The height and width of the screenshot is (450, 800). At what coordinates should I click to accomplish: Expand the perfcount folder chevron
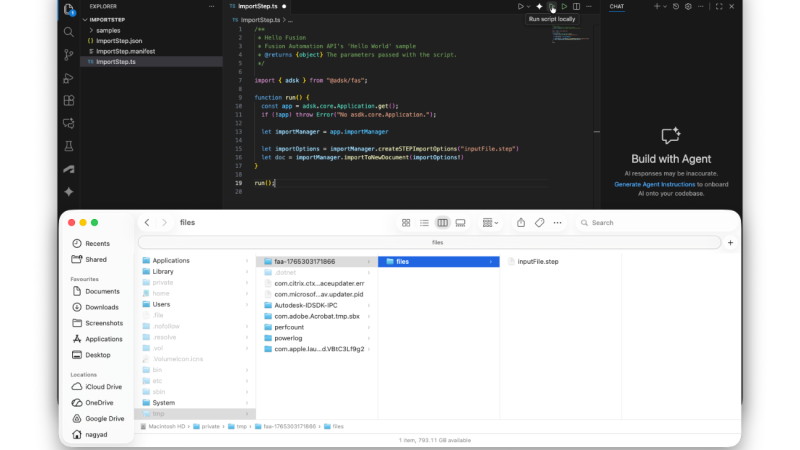369,327
